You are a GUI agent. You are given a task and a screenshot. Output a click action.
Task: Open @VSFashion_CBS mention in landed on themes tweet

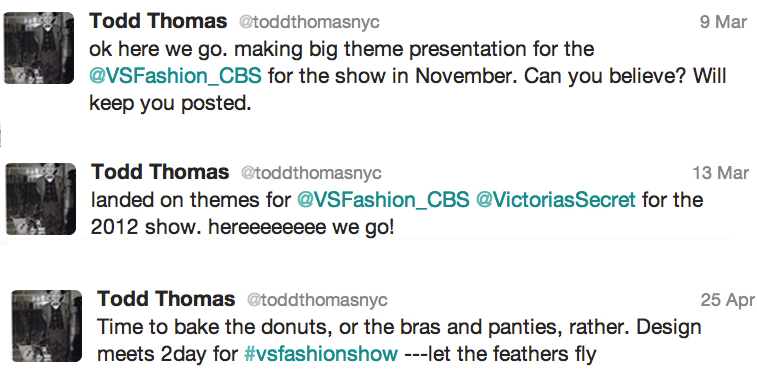coord(383,200)
